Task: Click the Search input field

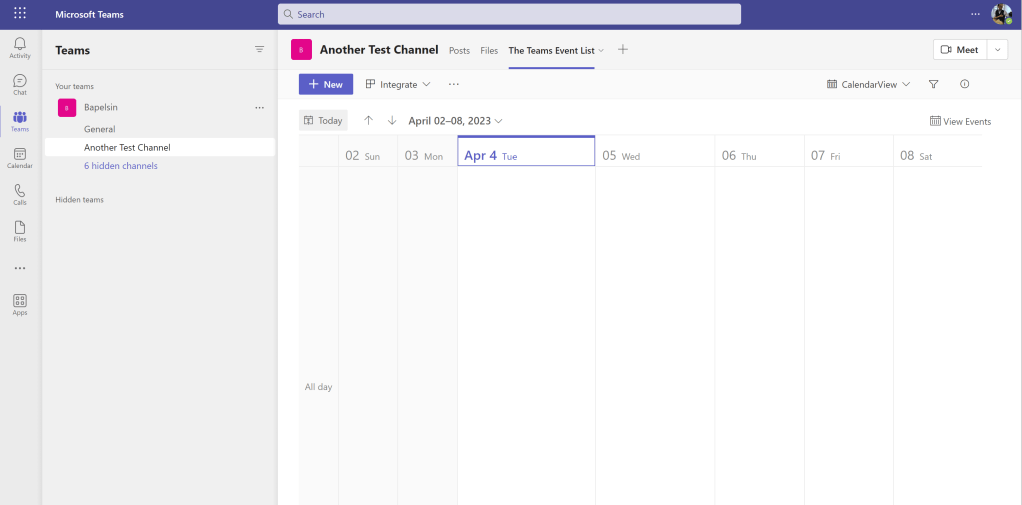Action: pyautogui.click(x=509, y=14)
